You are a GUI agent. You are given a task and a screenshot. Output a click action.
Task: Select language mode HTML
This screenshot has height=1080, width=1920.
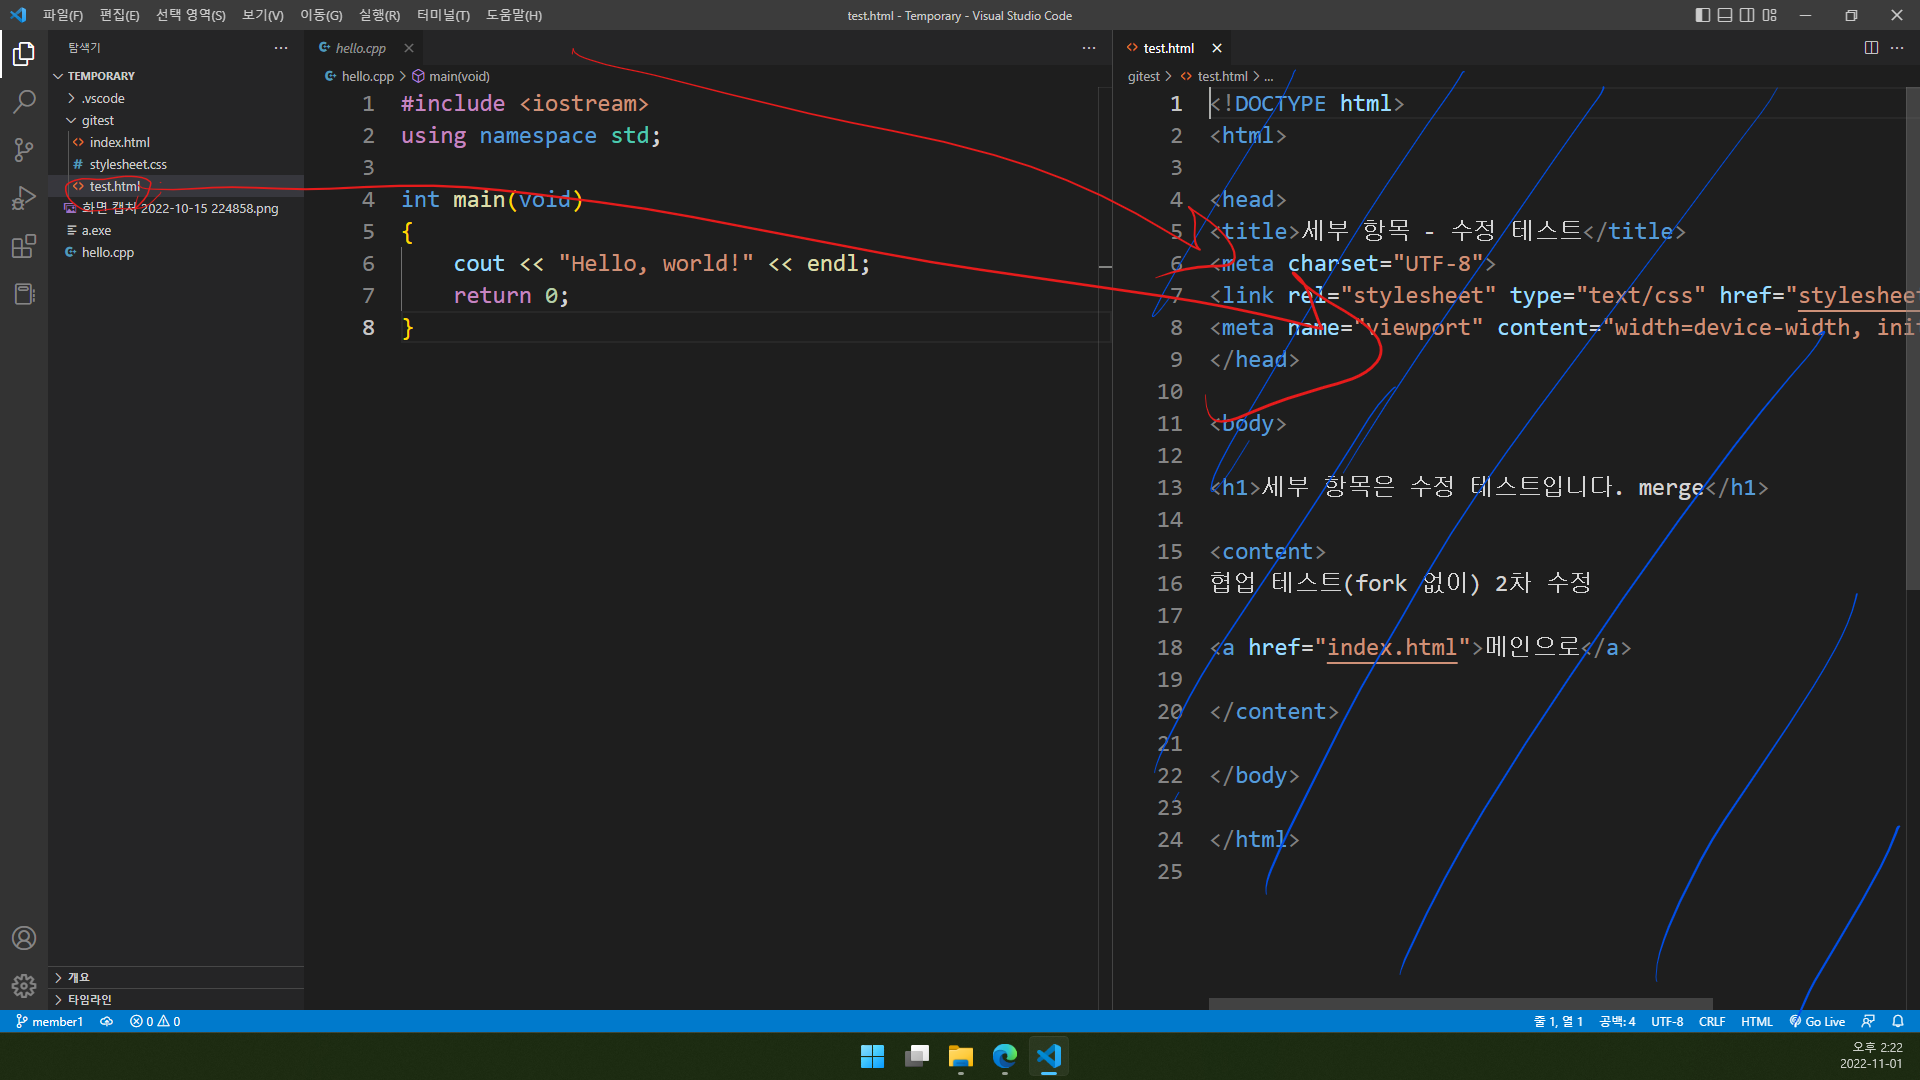pos(1756,1021)
